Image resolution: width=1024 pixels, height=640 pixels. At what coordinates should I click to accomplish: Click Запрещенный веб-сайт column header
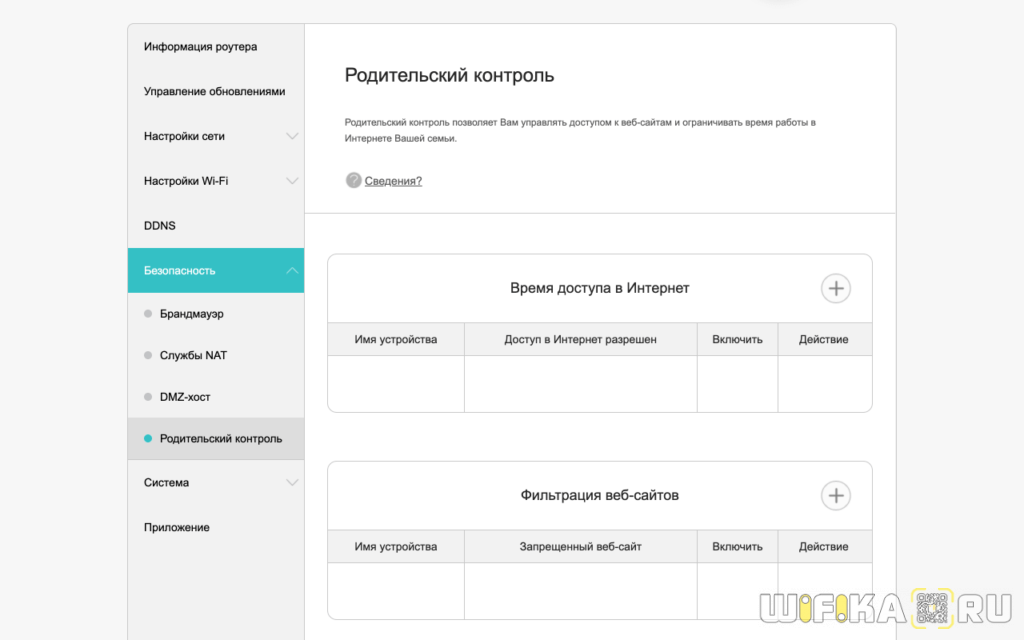(580, 547)
